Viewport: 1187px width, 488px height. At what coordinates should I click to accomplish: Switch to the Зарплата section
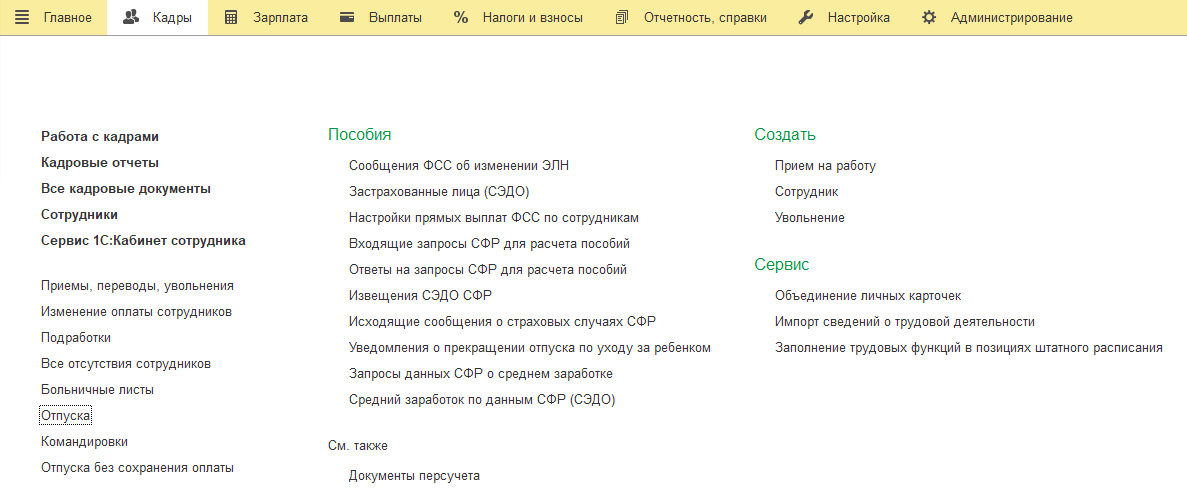pyautogui.click(x=281, y=17)
